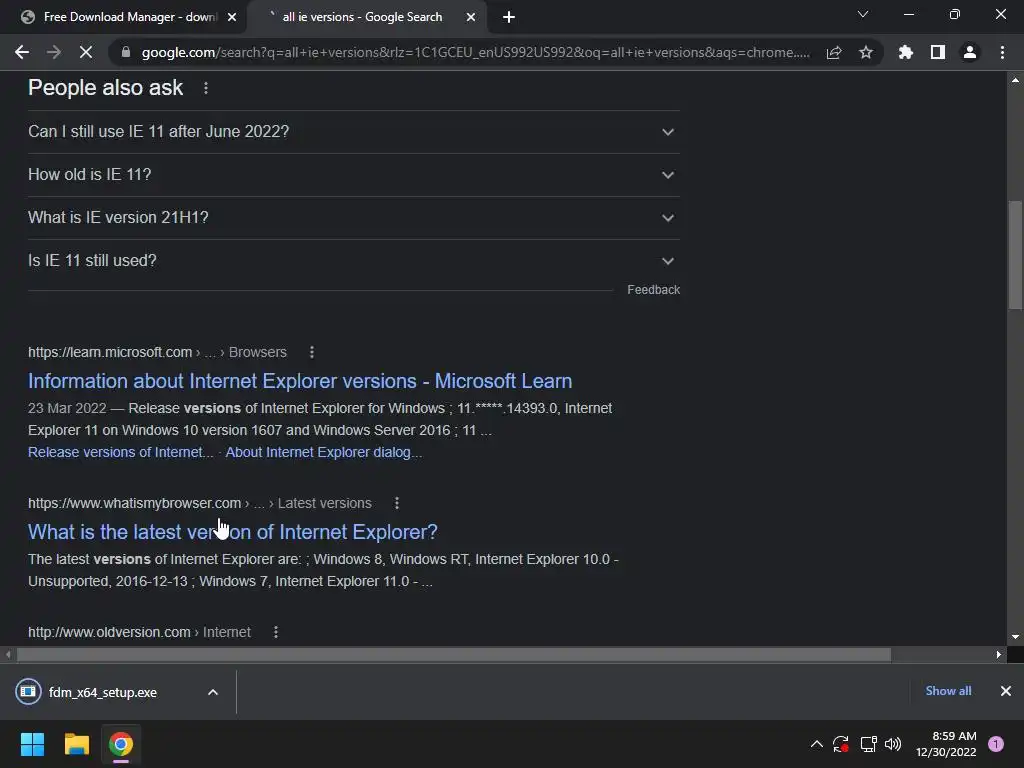
Task: Expand 'Is IE 11 still used?'
Action: tap(354, 261)
